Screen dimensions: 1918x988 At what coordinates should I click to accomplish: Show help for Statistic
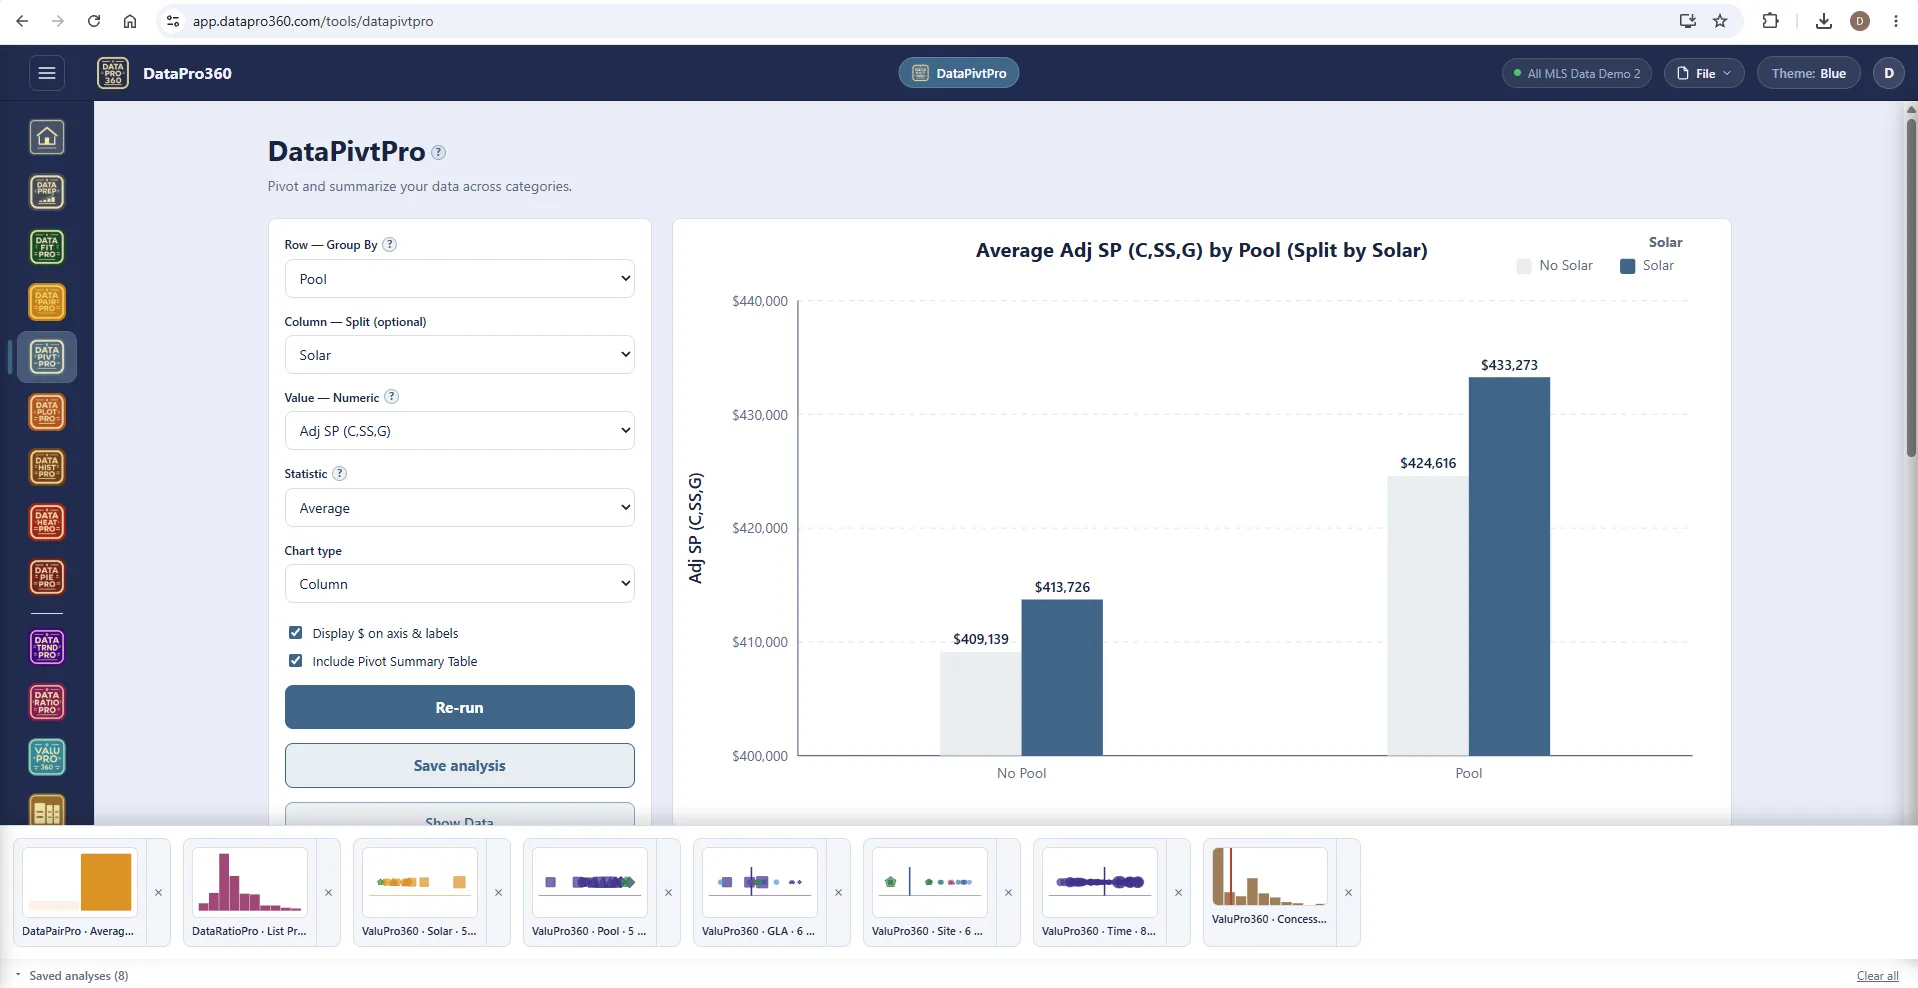pos(340,473)
